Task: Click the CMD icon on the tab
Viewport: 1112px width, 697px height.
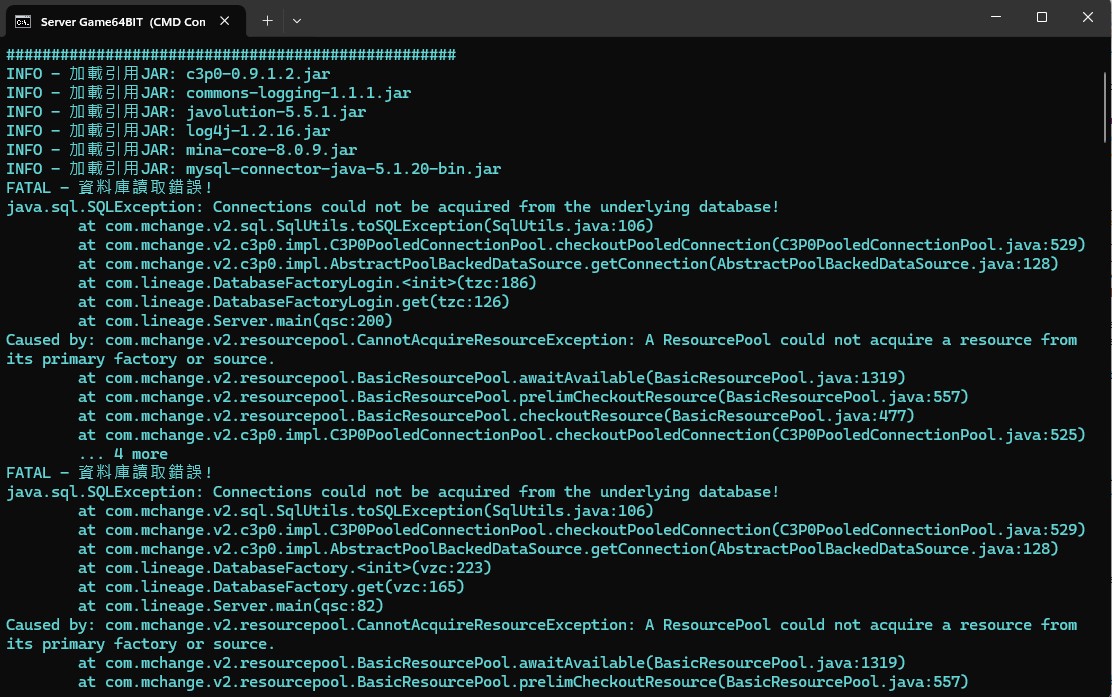Action: (x=23, y=21)
